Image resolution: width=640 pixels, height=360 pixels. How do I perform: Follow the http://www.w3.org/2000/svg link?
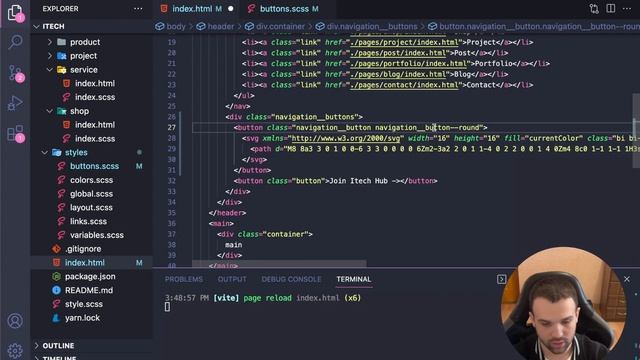coord(346,138)
